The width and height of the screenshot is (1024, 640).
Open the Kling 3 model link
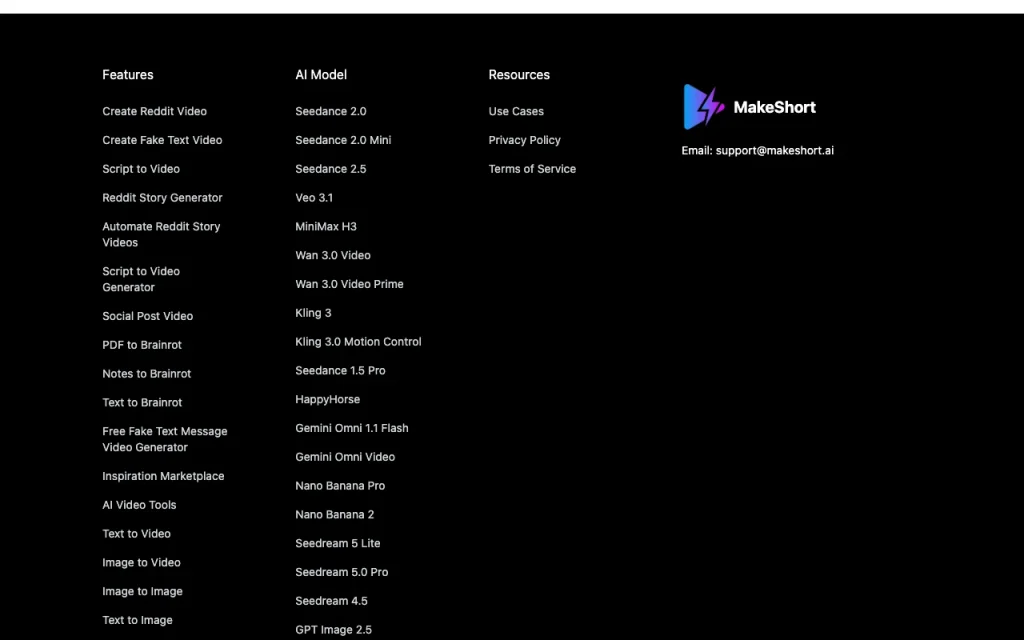313,313
